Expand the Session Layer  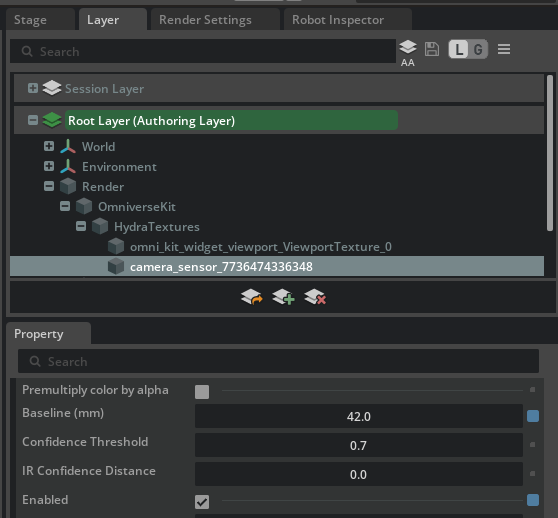point(33,88)
